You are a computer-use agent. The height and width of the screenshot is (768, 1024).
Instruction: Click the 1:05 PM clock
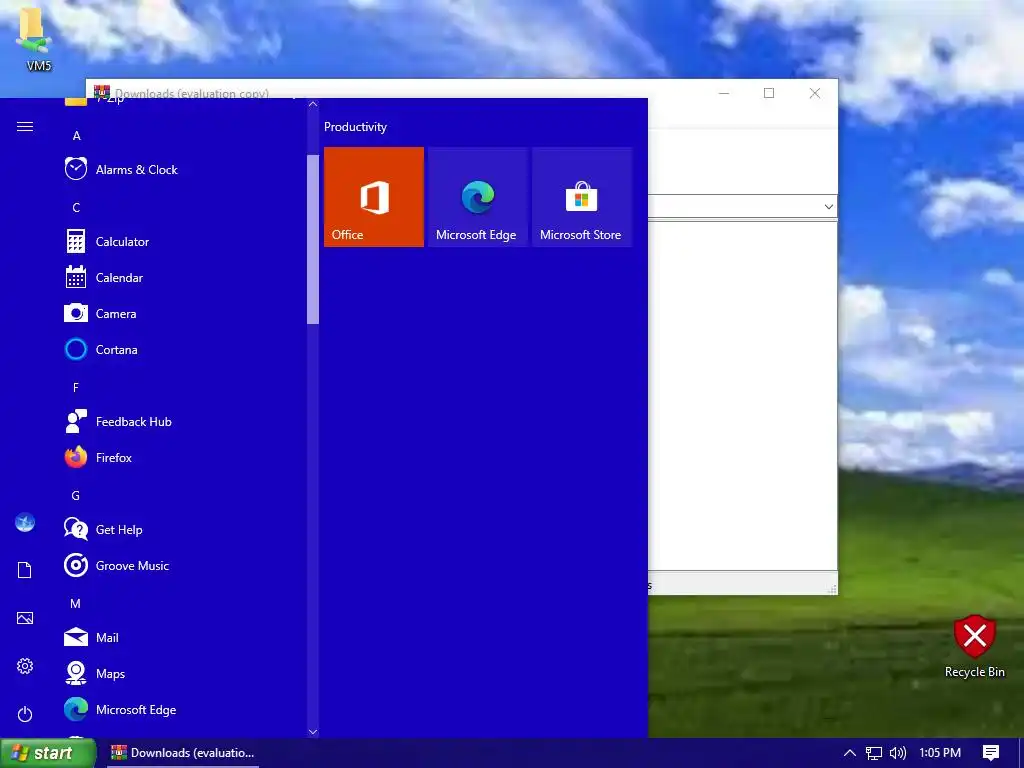pyautogui.click(x=940, y=753)
